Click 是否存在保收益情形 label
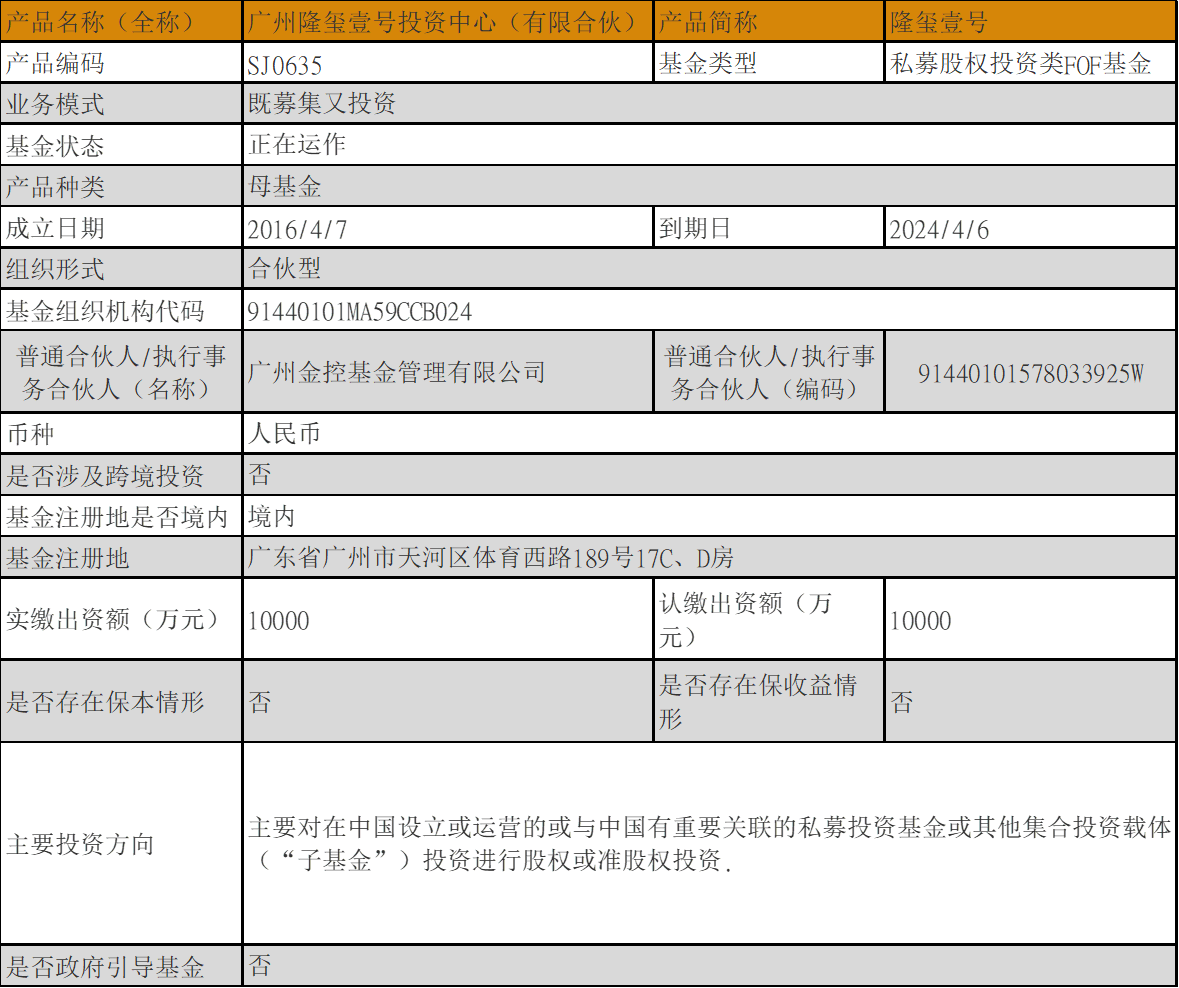 click(x=758, y=702)
